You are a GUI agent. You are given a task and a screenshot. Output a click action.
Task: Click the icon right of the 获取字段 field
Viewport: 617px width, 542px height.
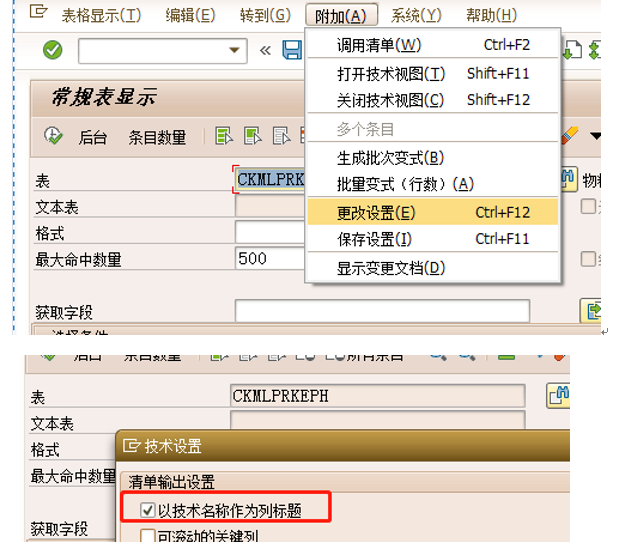click(591, 310)
